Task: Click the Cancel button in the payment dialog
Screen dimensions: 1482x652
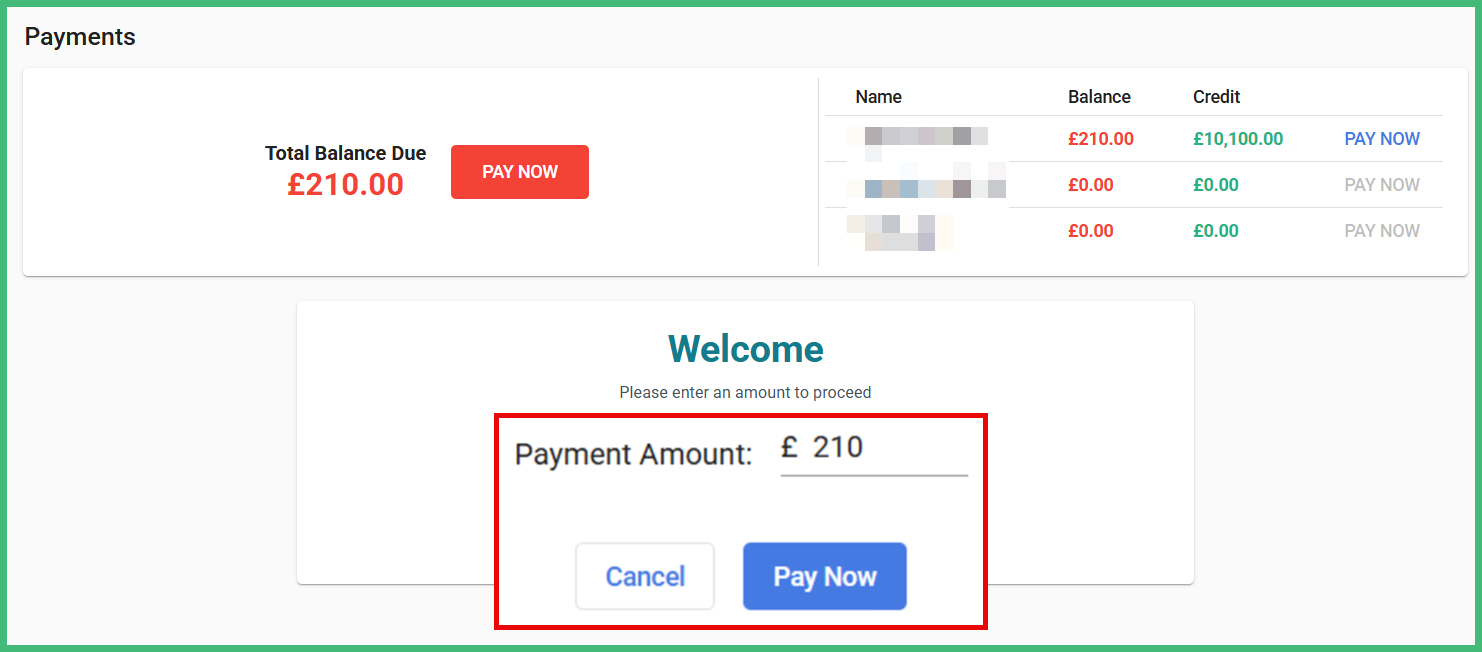Action: [x=644, y=576]
